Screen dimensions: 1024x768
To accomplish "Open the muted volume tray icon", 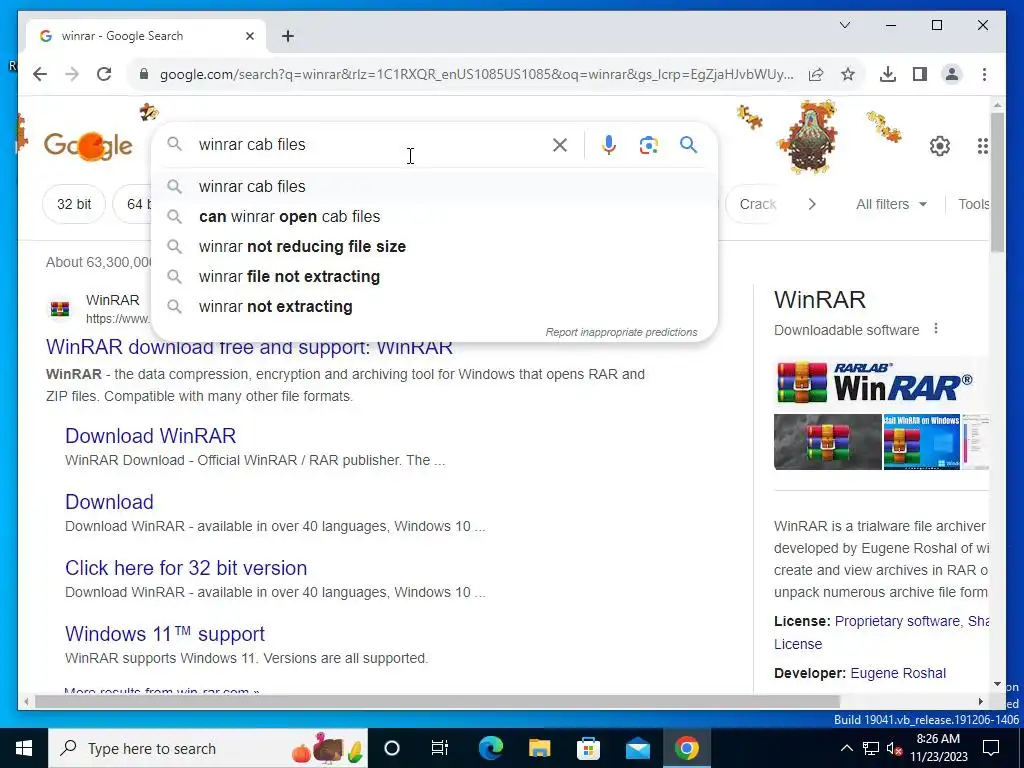I will (x=895, y=748).
